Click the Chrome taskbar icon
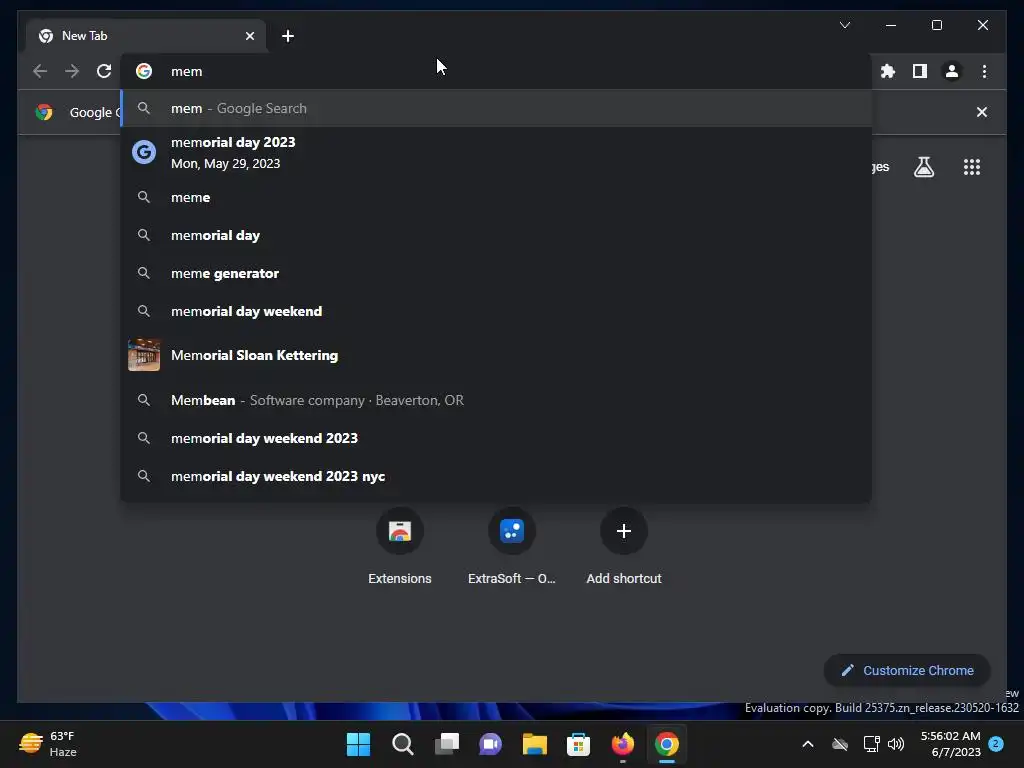The height and width of the screenshot is (768, 1024). tap(667, 744)
